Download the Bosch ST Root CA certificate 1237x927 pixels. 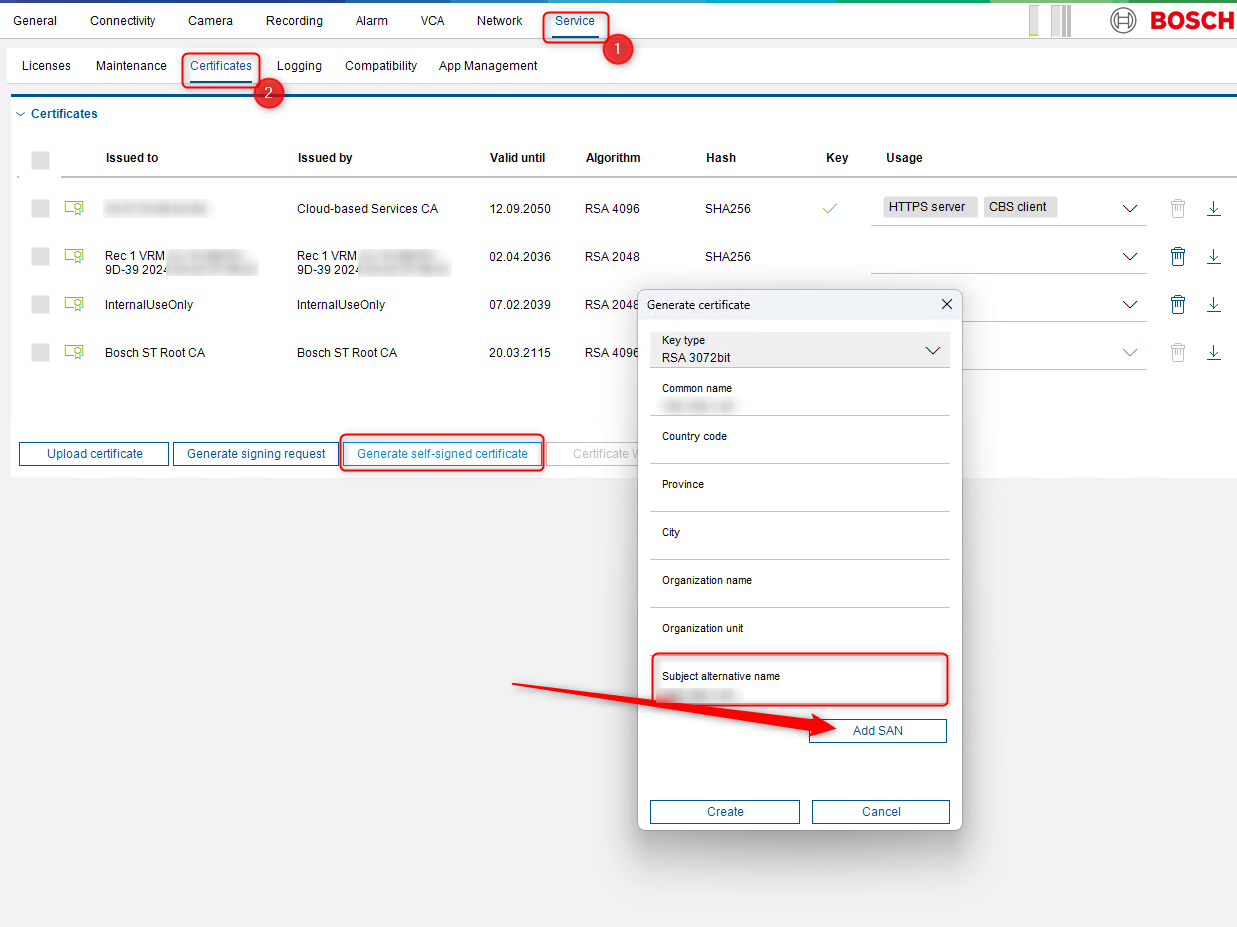[1213, 353]
